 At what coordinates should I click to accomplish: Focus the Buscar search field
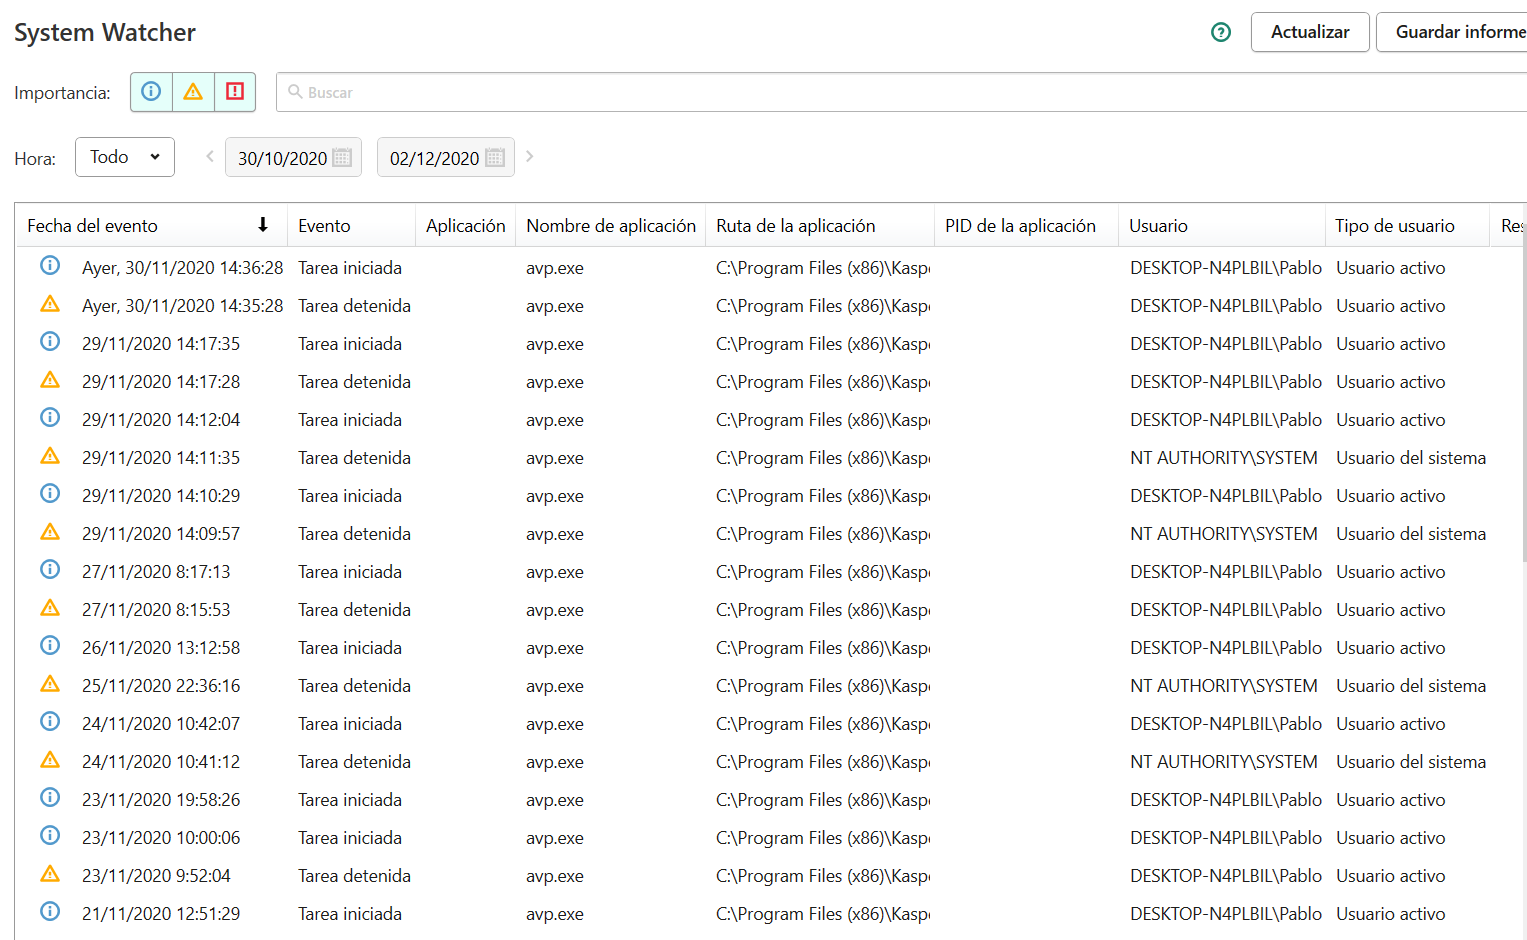click(900, 92)
